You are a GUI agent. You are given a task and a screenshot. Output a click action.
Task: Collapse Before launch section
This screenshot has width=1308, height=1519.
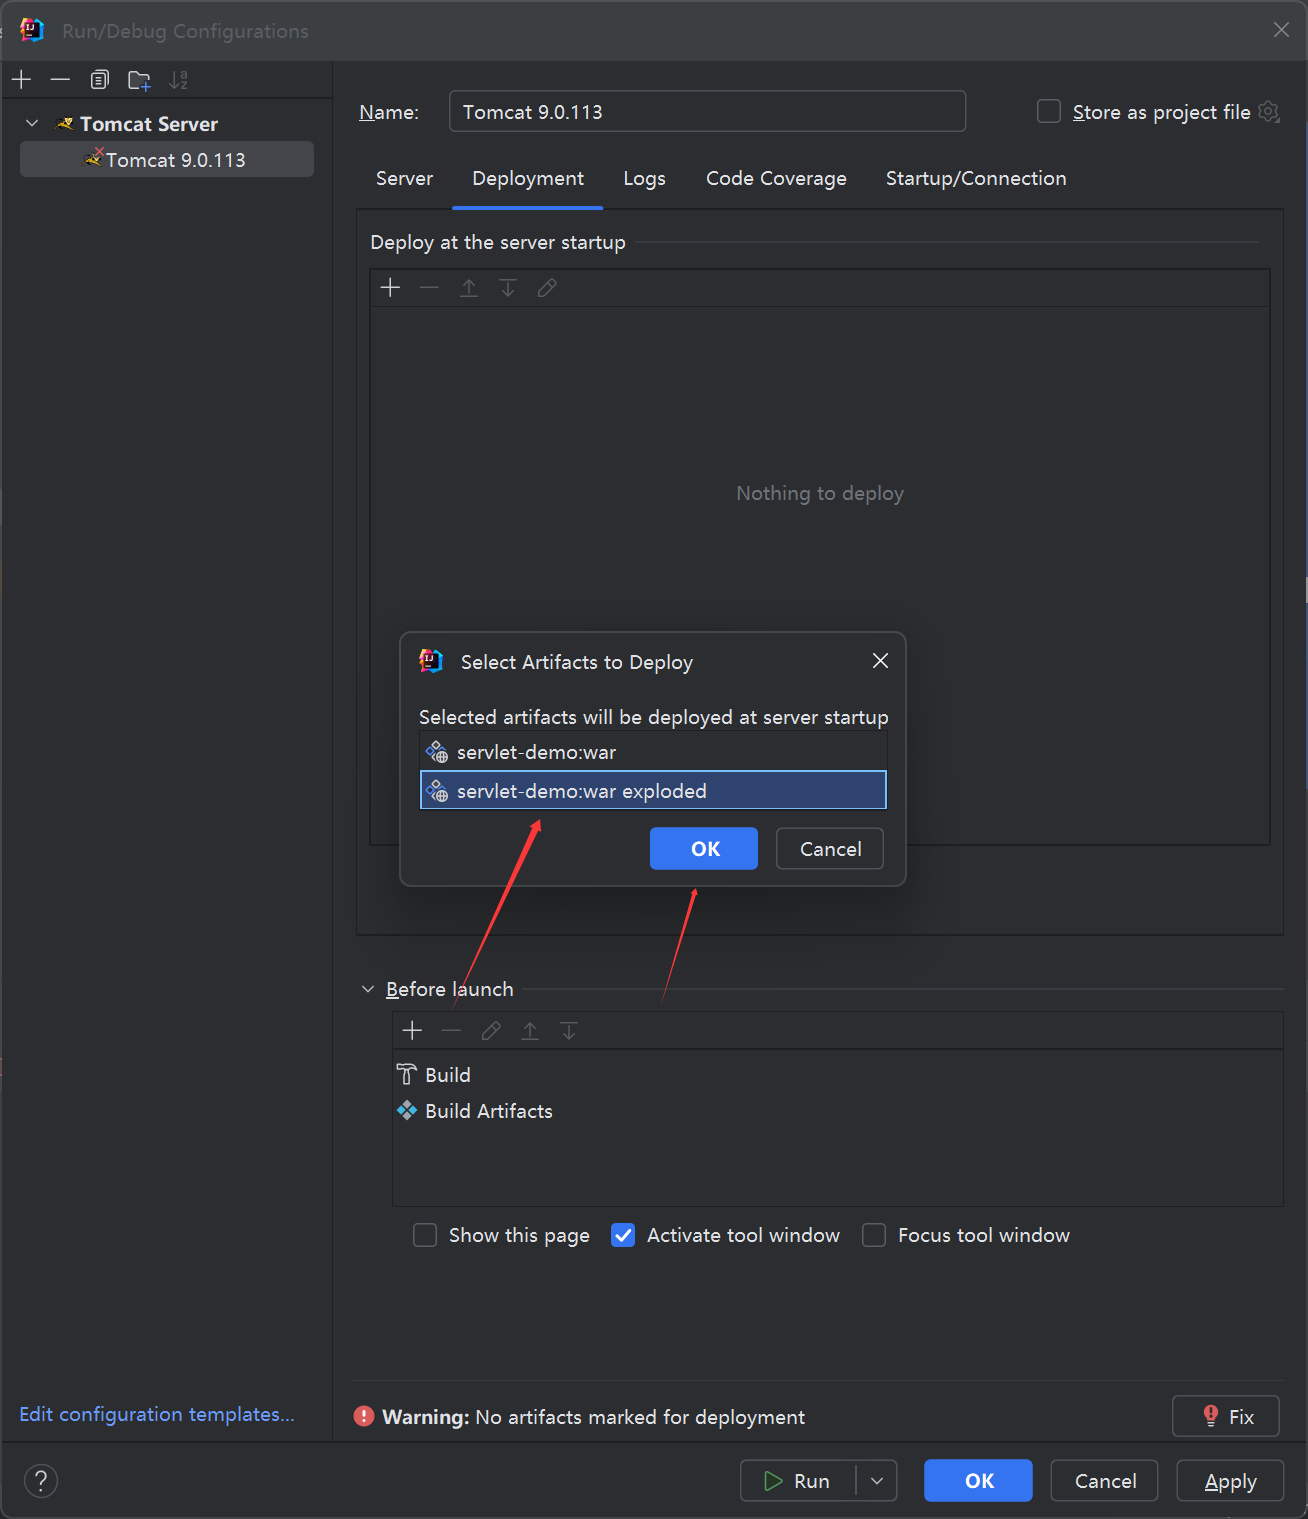[368, 989]
